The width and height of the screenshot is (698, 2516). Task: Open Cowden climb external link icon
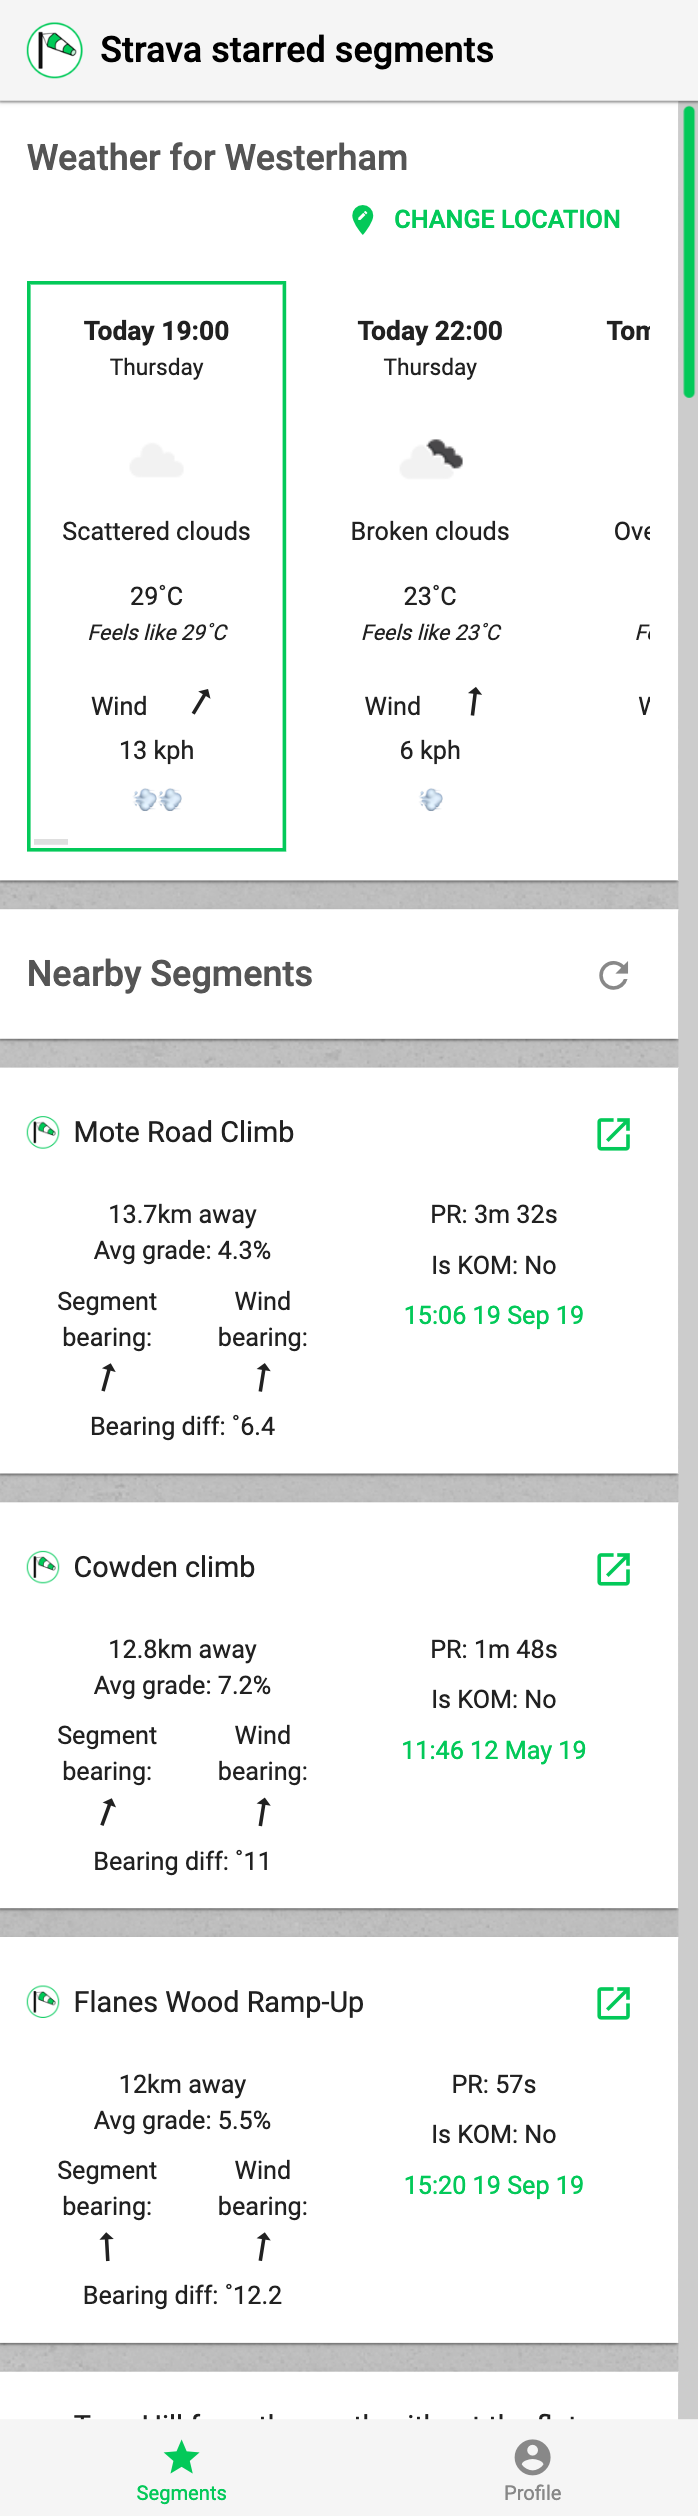(613, 1569)
